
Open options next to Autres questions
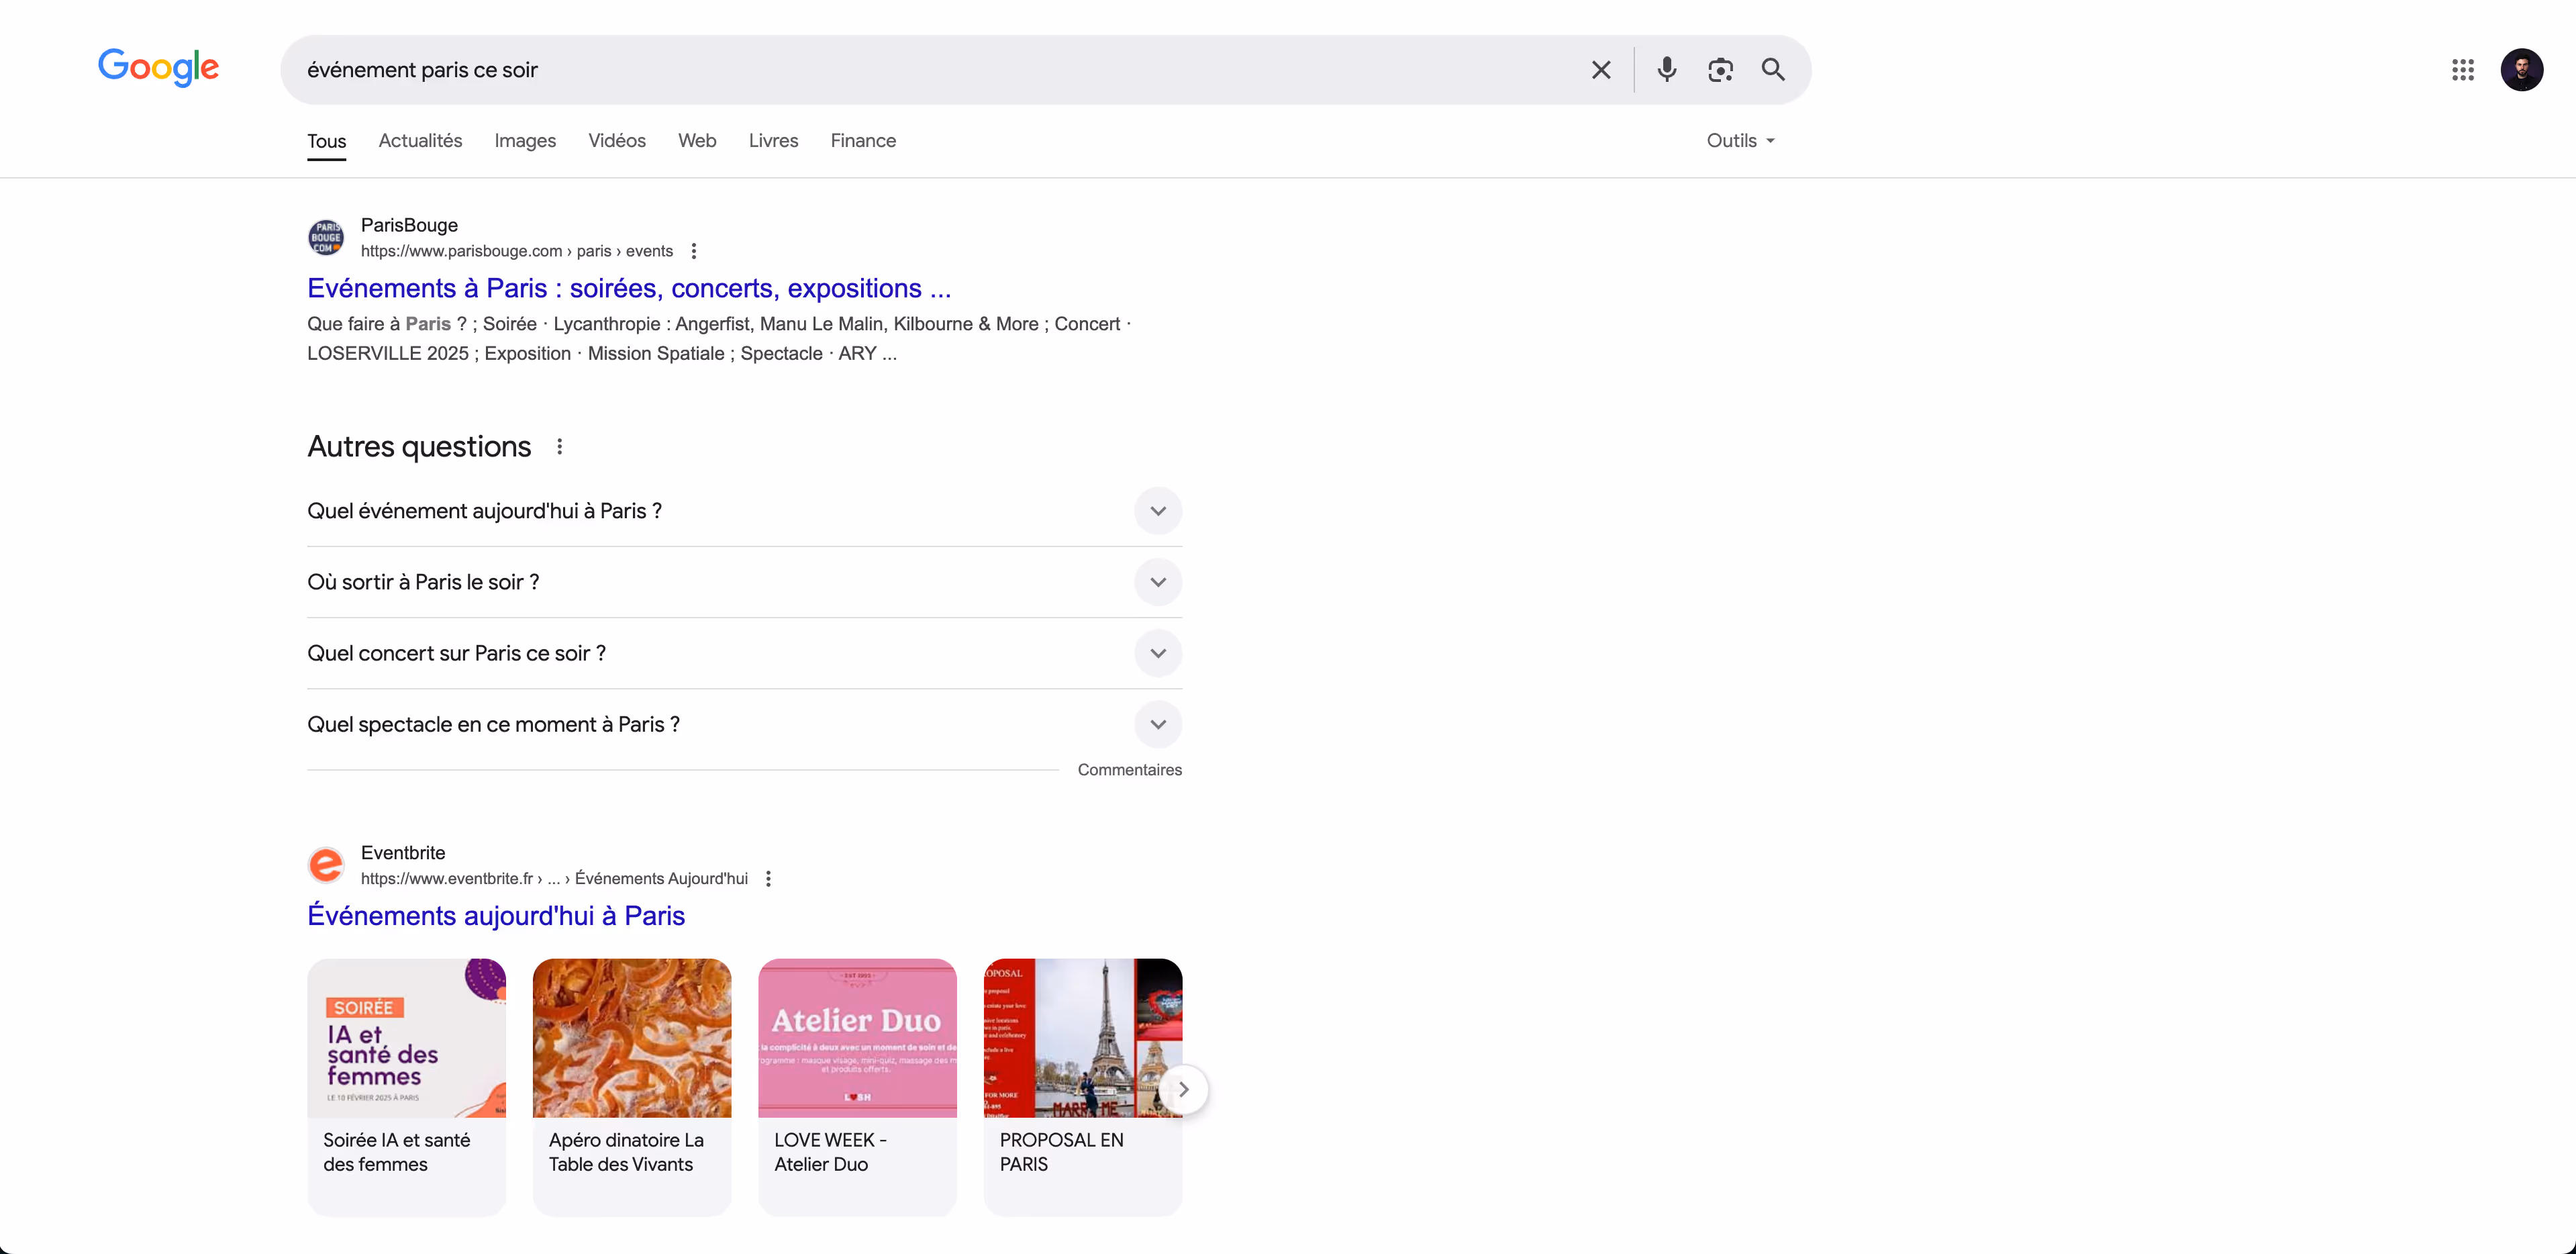[560, 447]
